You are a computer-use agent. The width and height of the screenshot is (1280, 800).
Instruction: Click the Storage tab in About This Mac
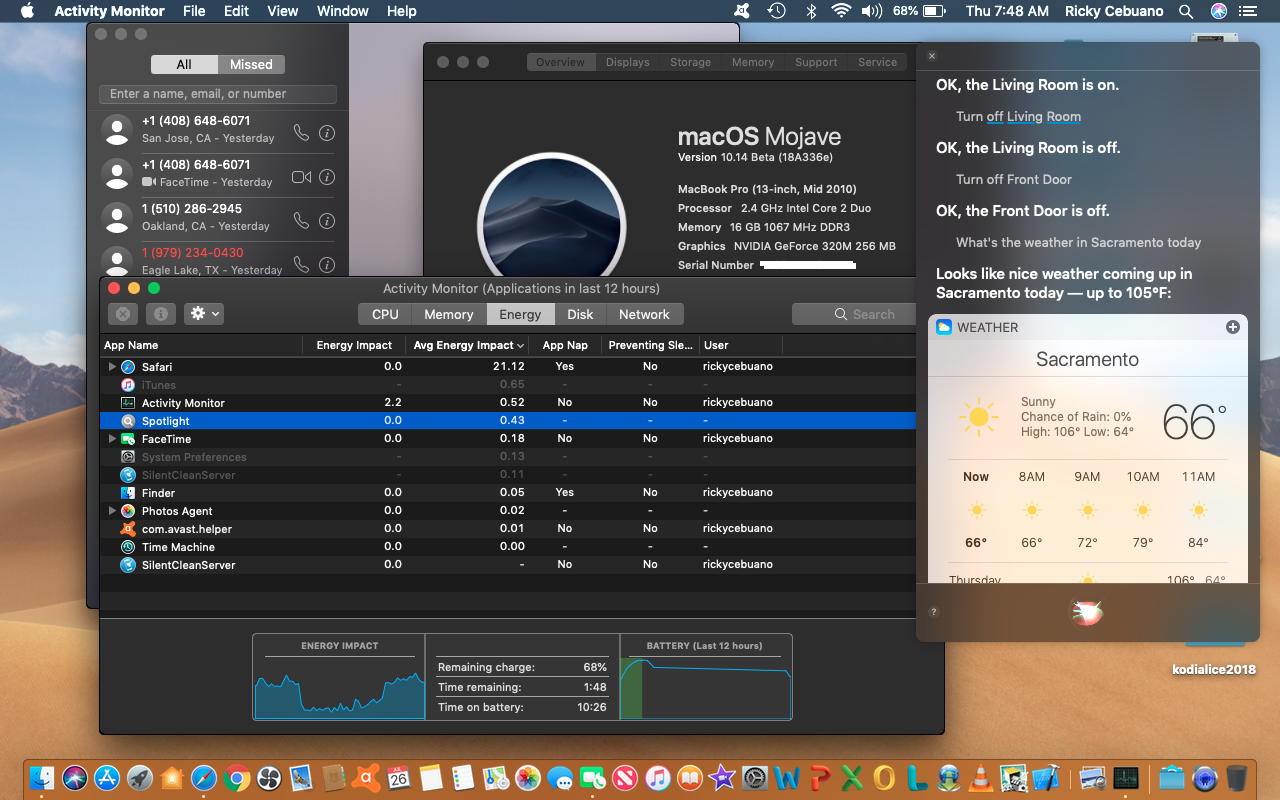point(690,62)
